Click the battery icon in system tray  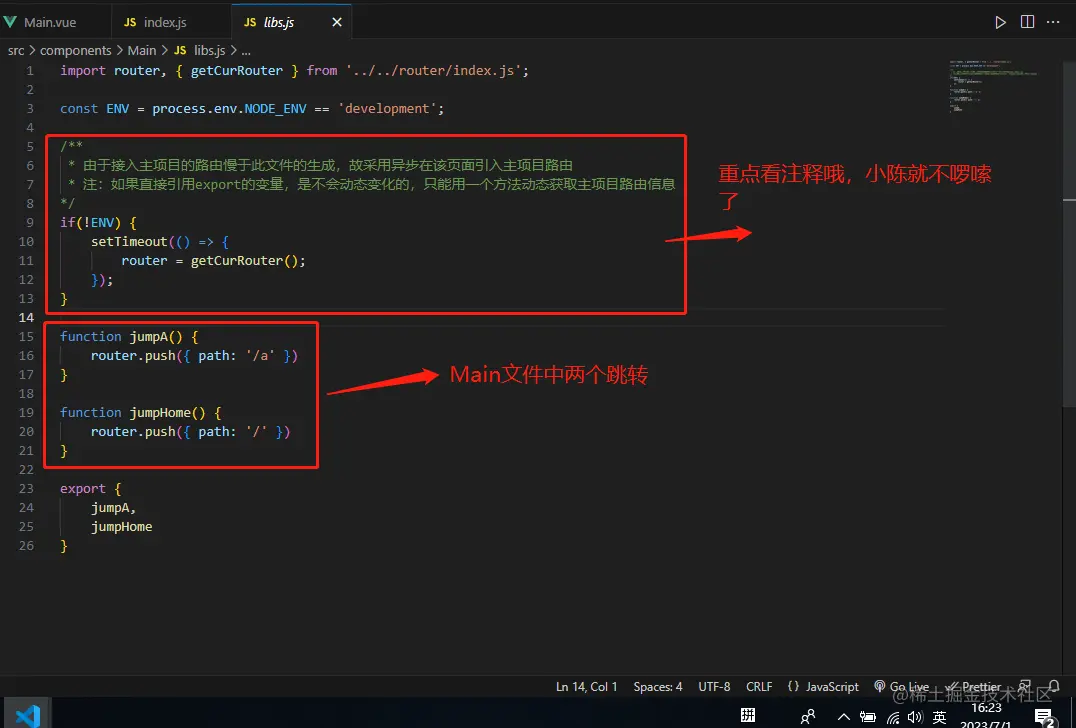point(867,717)
